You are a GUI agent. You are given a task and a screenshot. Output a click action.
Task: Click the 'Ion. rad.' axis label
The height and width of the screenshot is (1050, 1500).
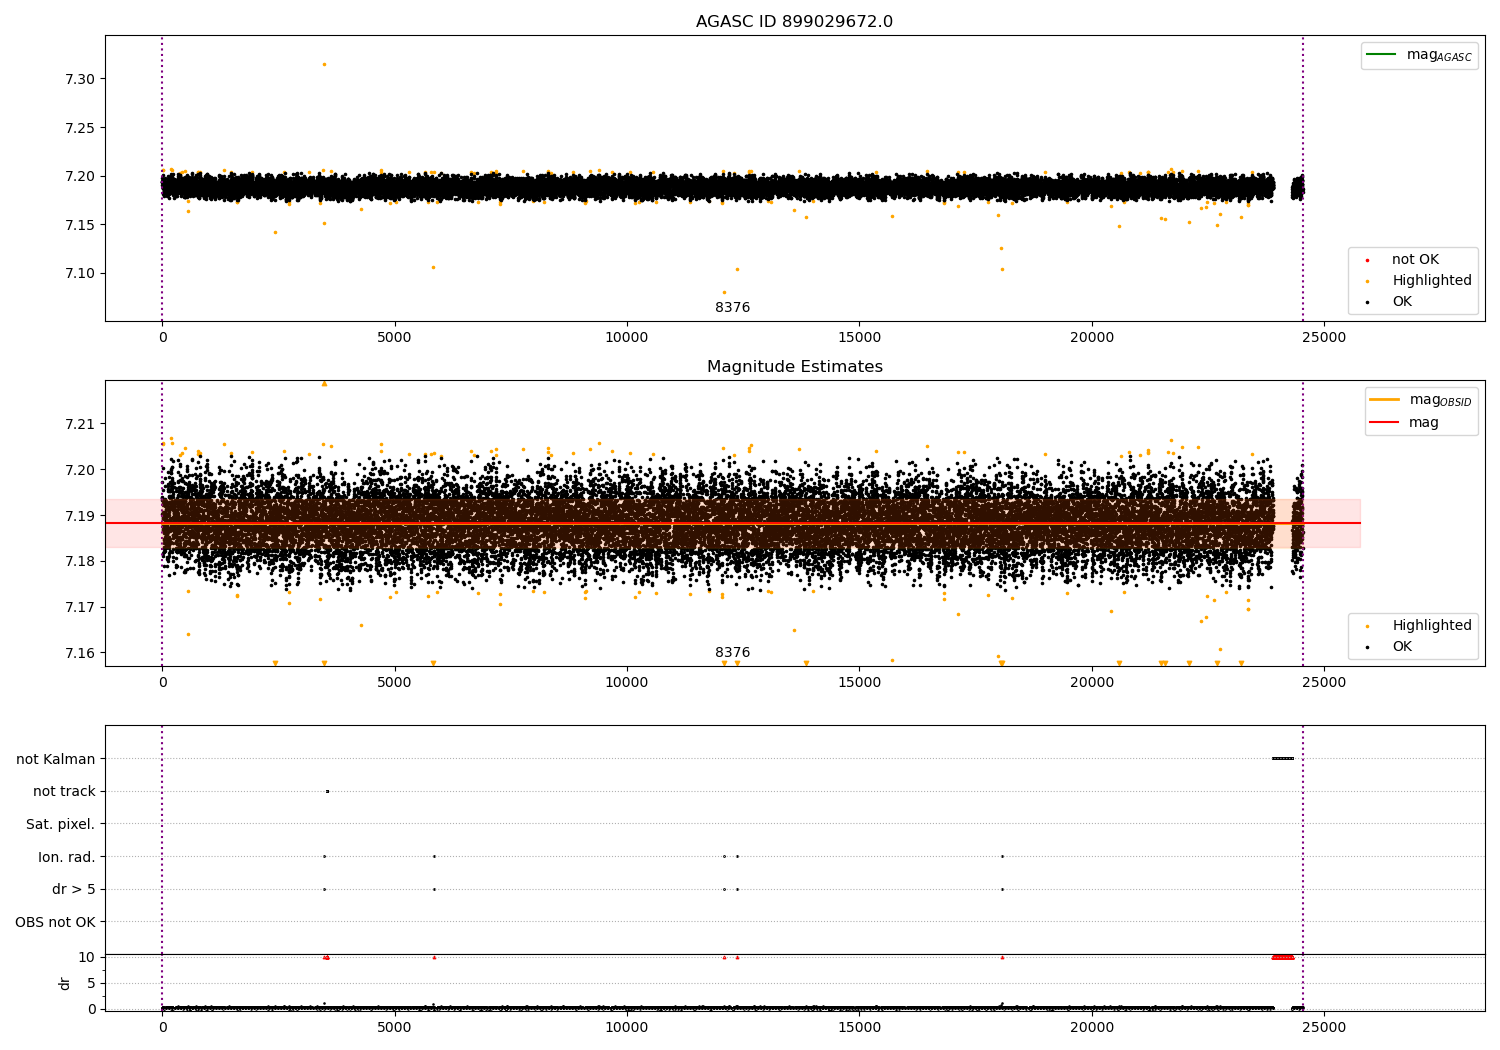tap(67, 857)
